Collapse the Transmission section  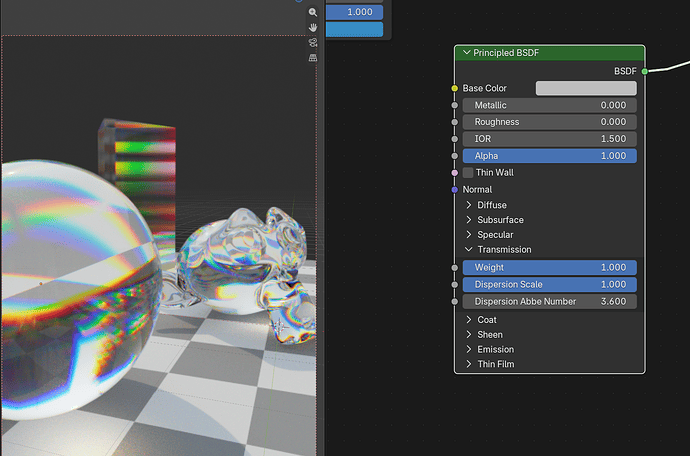[x=469, y=250]
